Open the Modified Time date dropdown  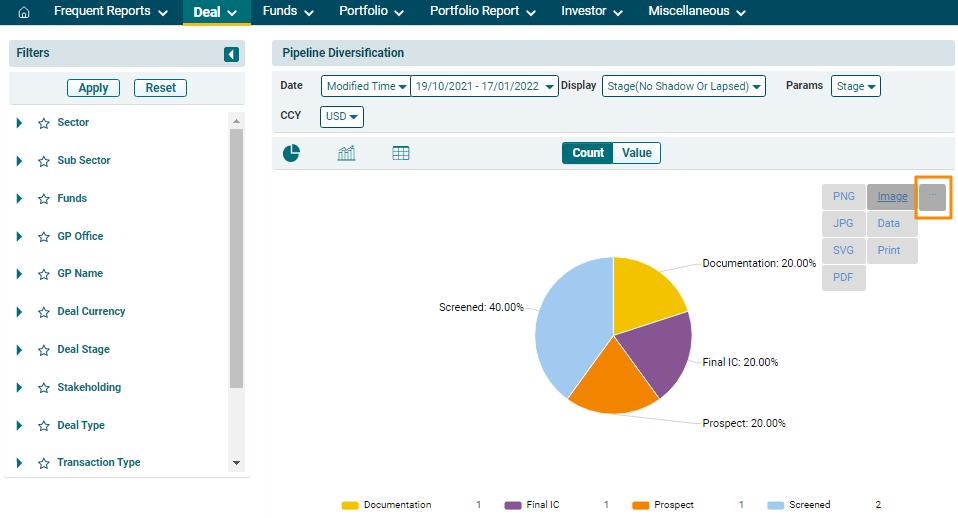tap(366, 87)
